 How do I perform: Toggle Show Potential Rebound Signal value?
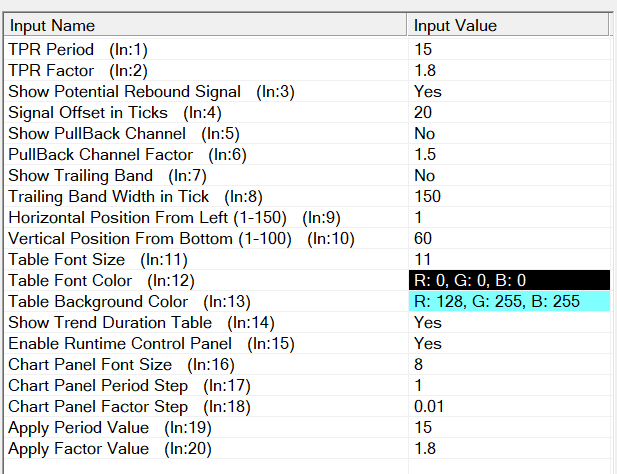[509, 92]
